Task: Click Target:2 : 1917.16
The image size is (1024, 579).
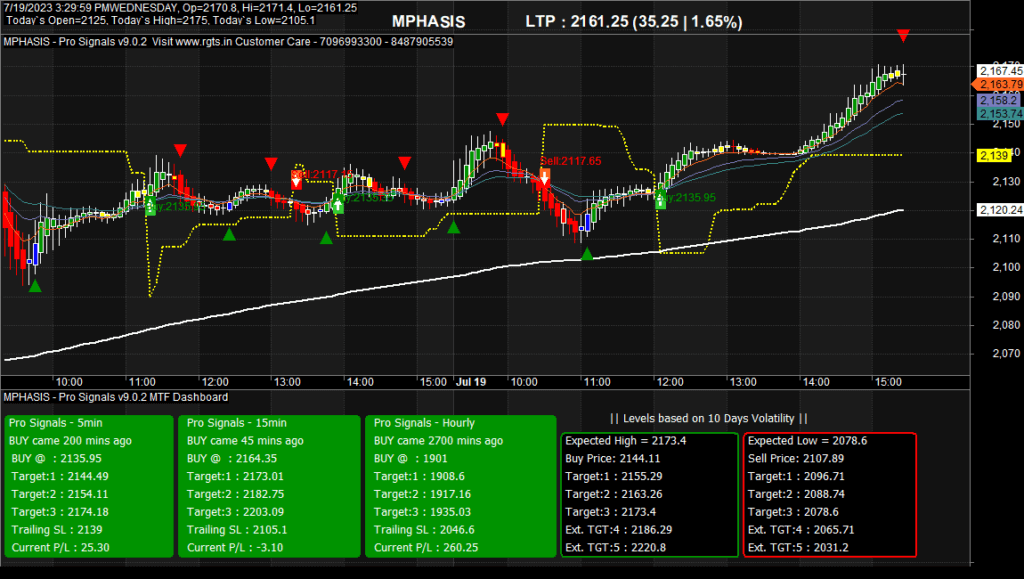Action: click(422, 494)
